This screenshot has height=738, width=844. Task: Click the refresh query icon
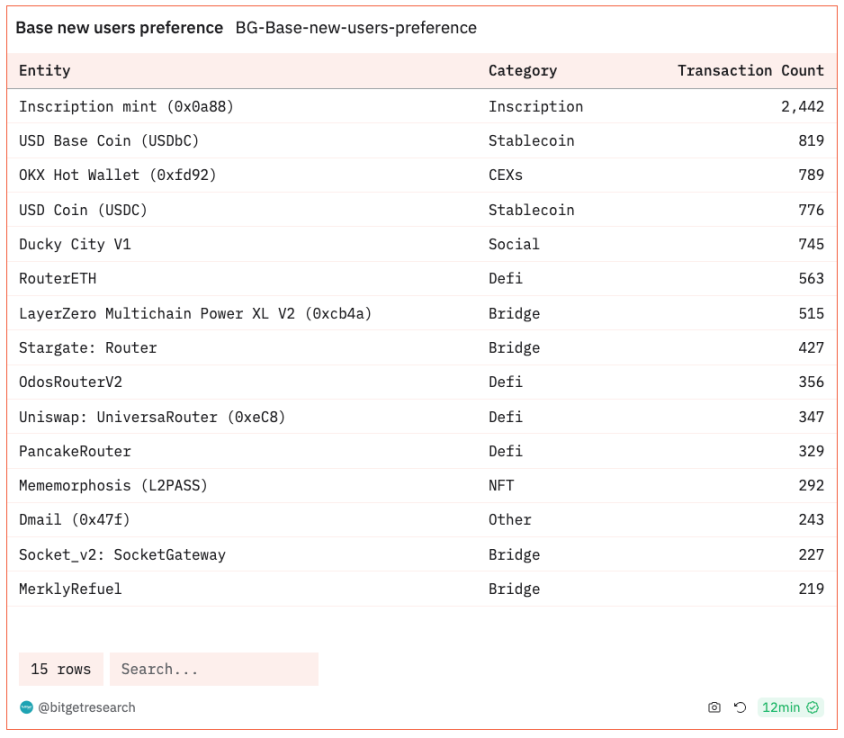740,708
